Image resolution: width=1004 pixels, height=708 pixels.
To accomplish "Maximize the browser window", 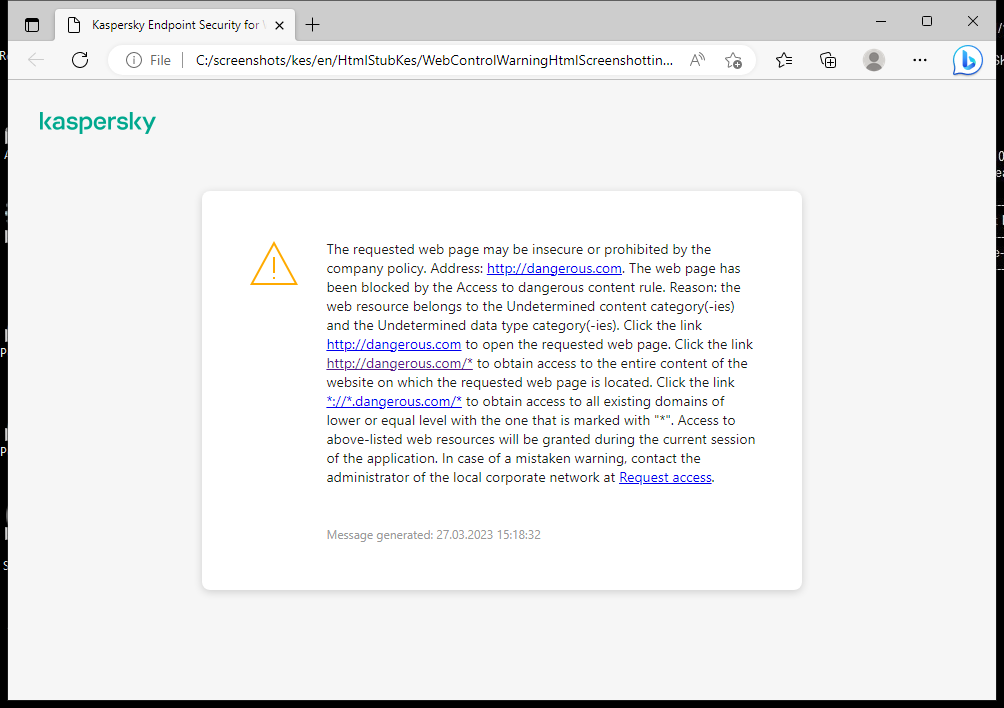I will pos(927,21).
